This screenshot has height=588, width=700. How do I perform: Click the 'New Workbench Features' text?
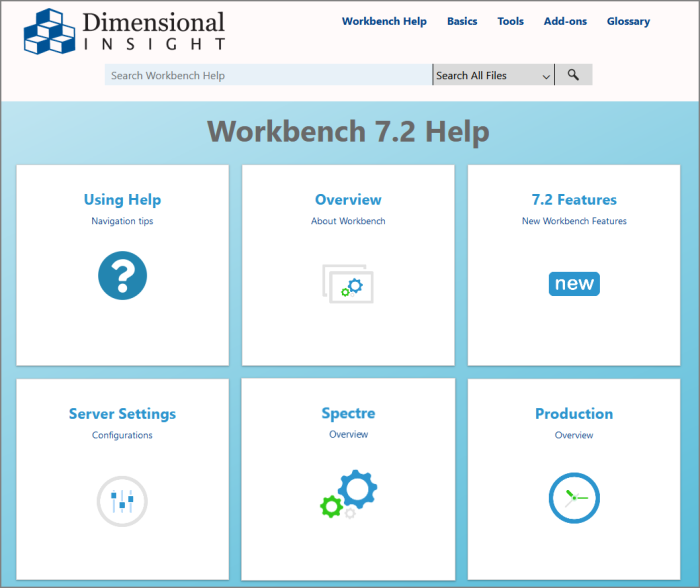pos(574,221)
